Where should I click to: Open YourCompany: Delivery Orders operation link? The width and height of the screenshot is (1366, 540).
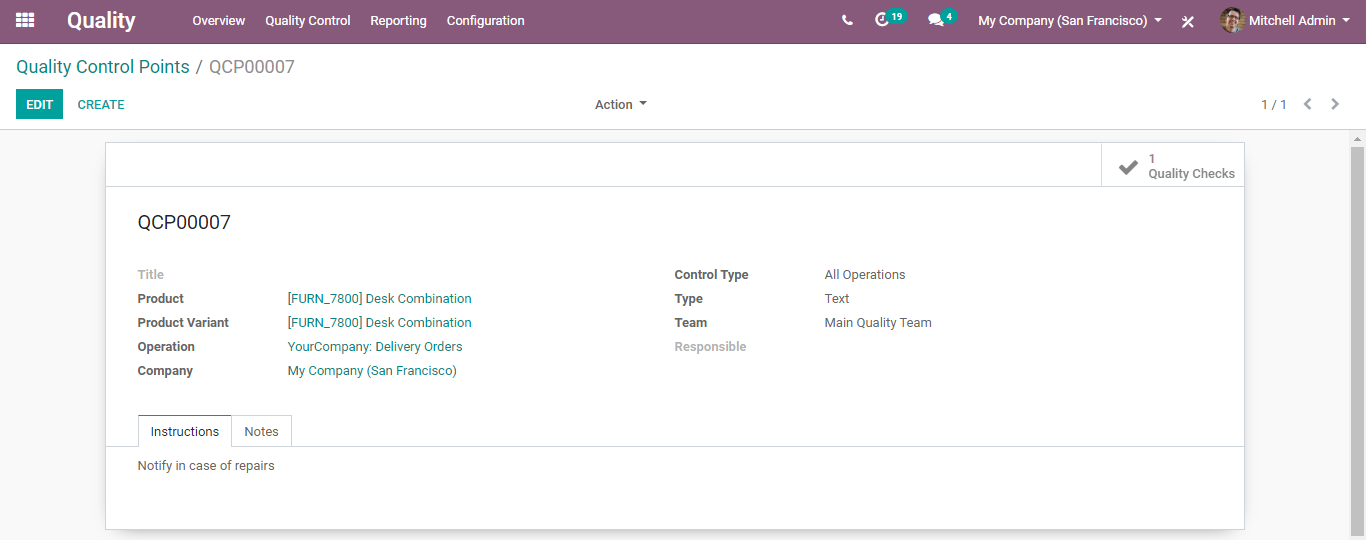375,346
